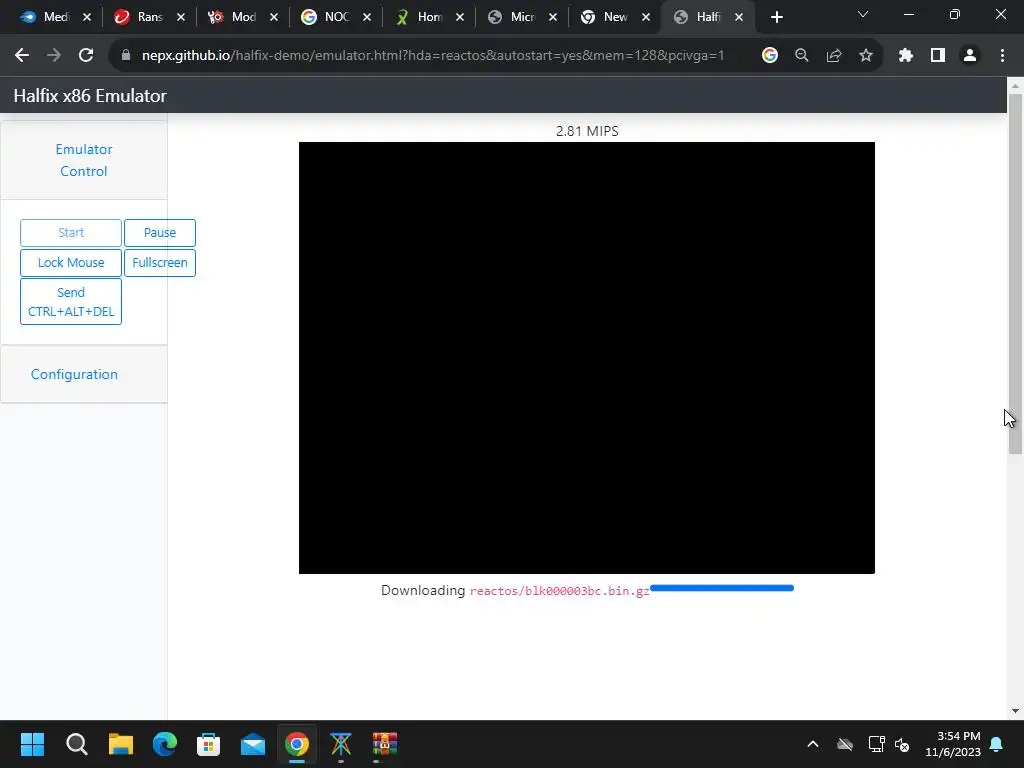Go forward with the browser forward arrow
Viewport: 1024px width, 768px height.
tap(54, 56)
